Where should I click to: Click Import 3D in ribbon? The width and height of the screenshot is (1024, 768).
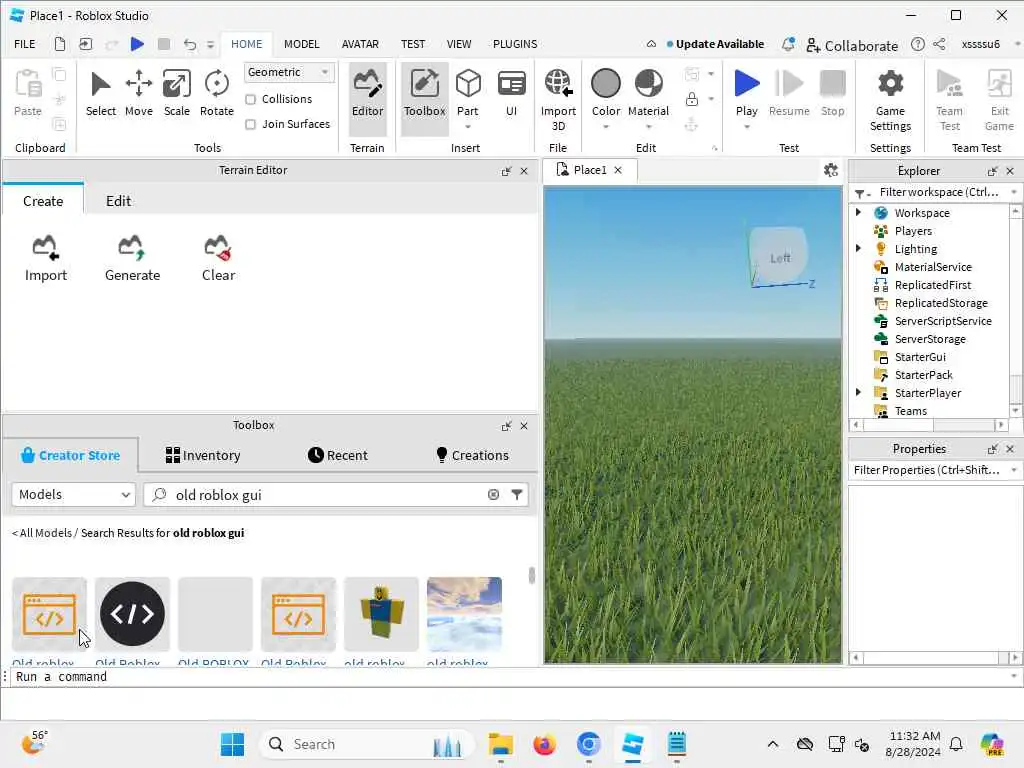tap(558, 99)
